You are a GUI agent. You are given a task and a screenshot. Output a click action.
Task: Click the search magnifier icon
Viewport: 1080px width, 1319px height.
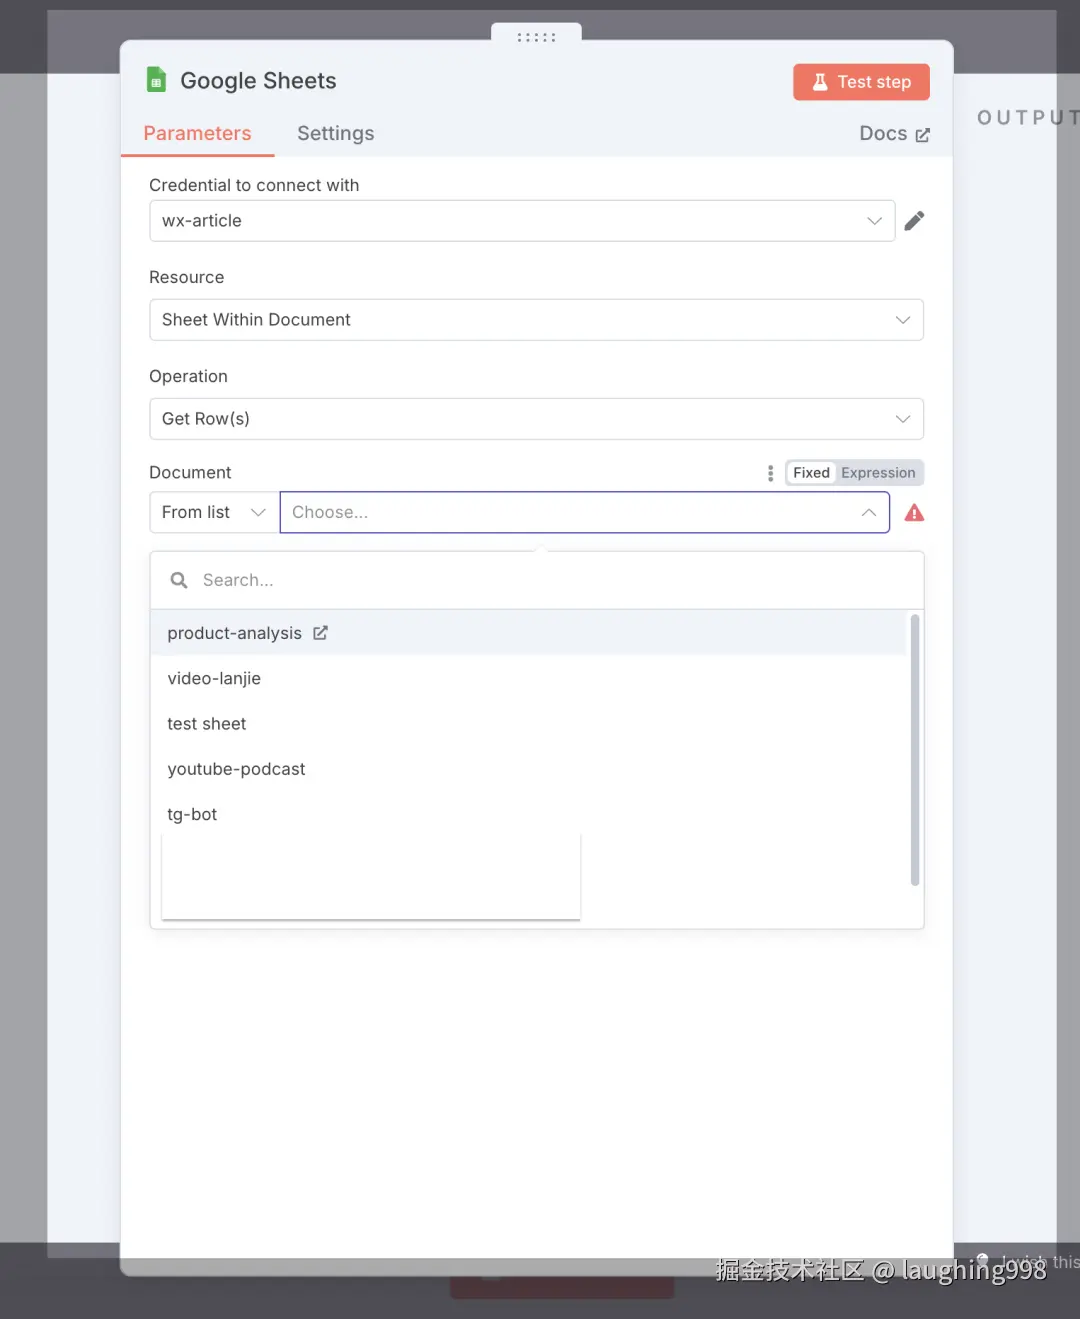(179, 580)
